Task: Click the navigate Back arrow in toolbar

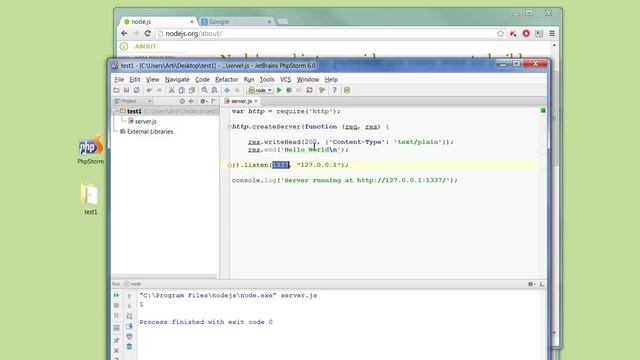Action: 227,90
